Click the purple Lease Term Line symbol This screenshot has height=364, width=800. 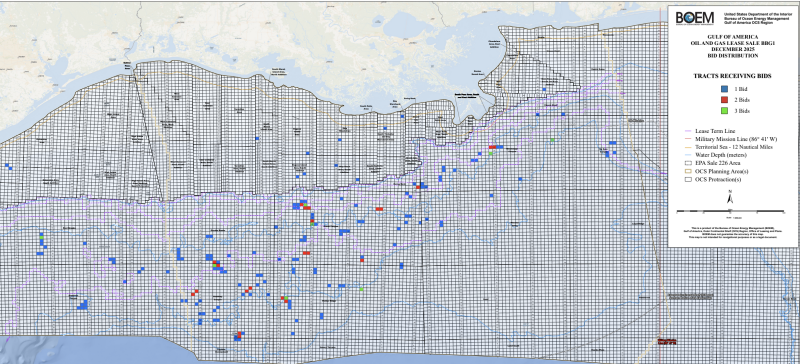point(688,131)
